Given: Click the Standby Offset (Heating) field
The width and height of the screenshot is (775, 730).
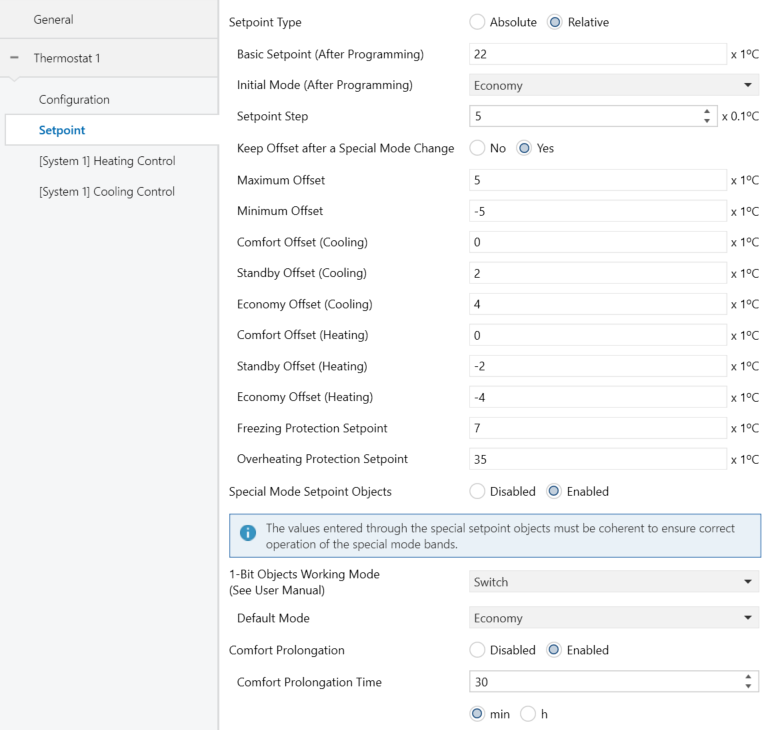Looking at the screenshot, I should coord(598,366).
